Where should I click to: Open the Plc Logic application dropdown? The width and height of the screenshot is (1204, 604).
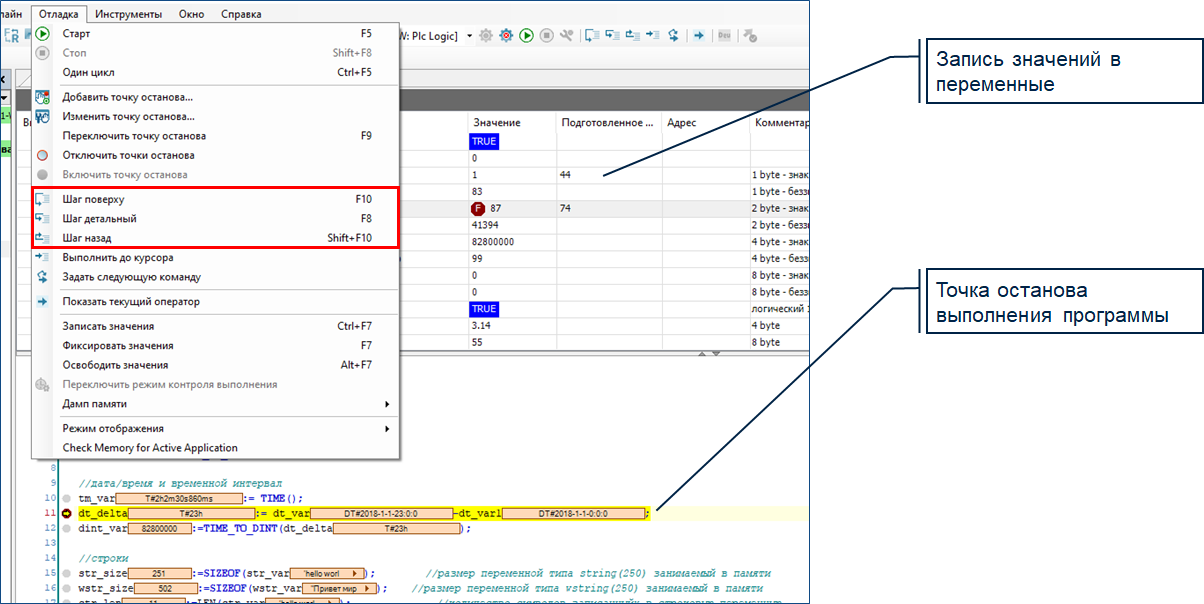469,36
